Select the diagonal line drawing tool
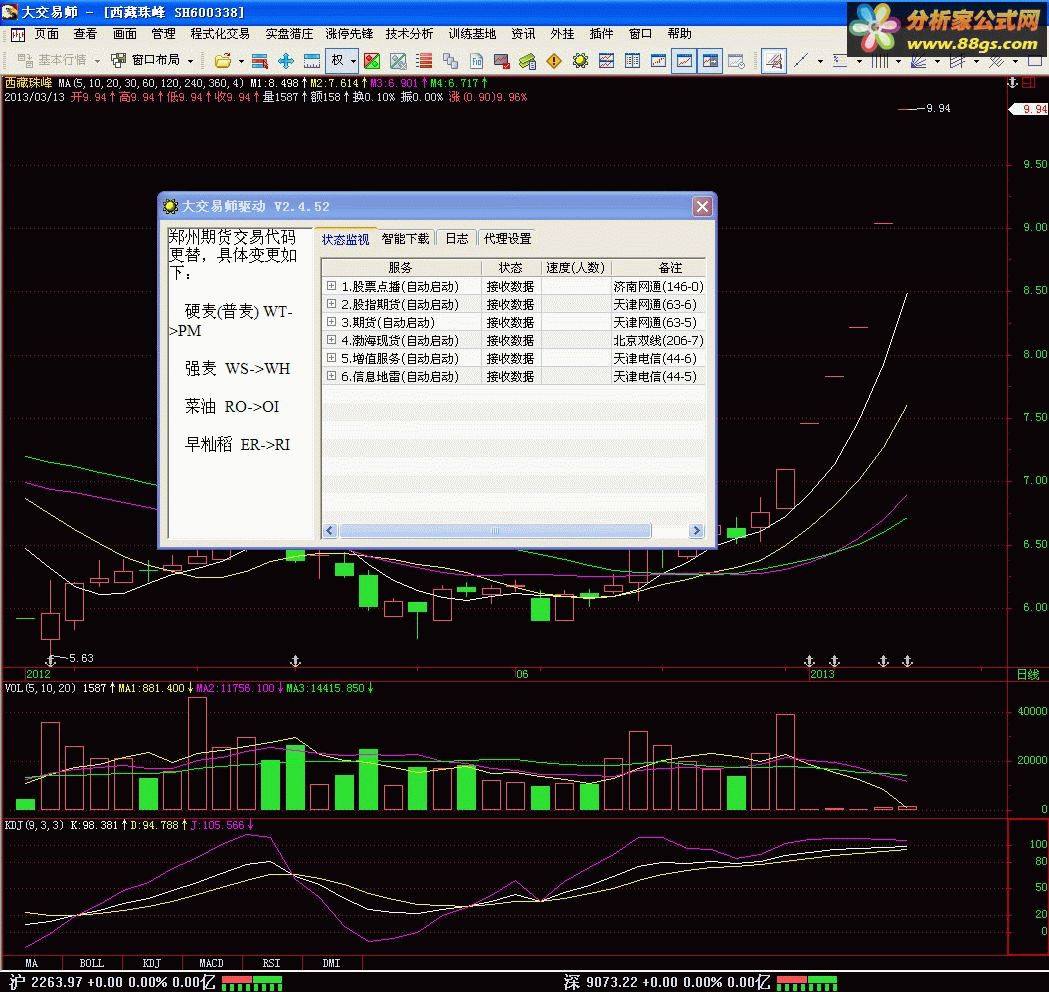This screenshot has width=1049, height=992. pyautogui.click(x=800, y=61)
